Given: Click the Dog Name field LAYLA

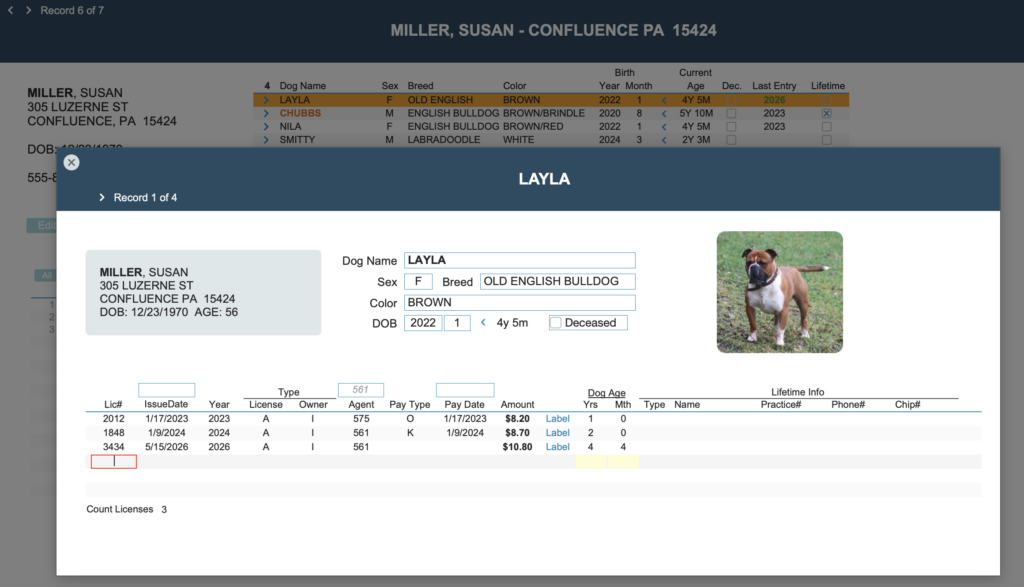Looking at the screenshot, I should pyautogui.click(x=520, y=261).
